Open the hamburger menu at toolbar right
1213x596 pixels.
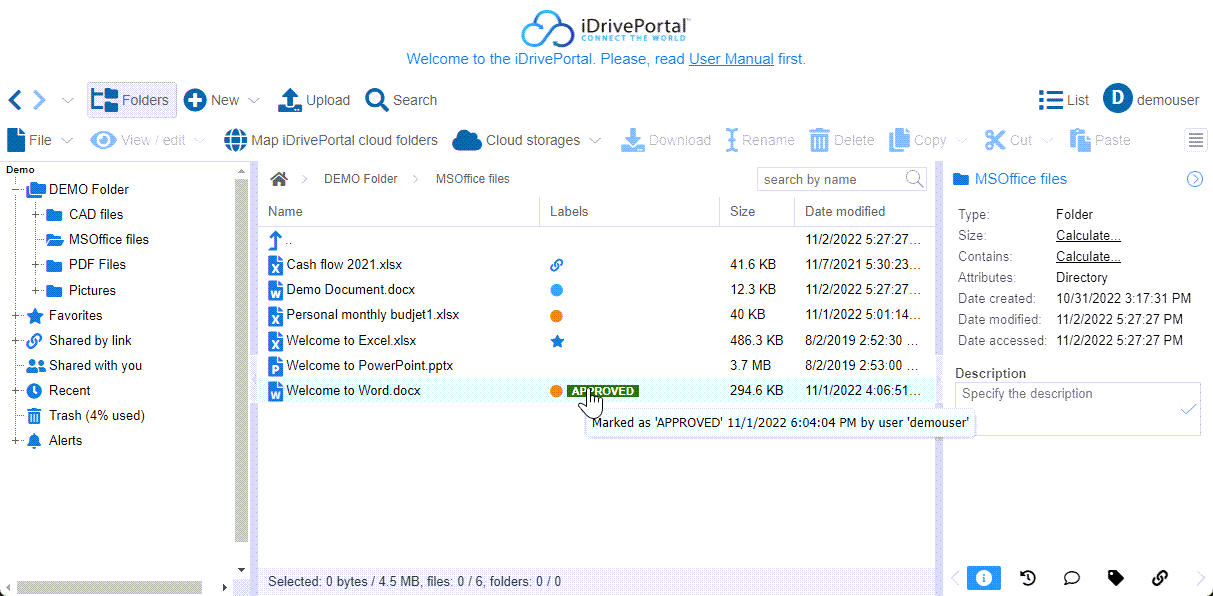pyautogui.click(x=1196, y=140)
